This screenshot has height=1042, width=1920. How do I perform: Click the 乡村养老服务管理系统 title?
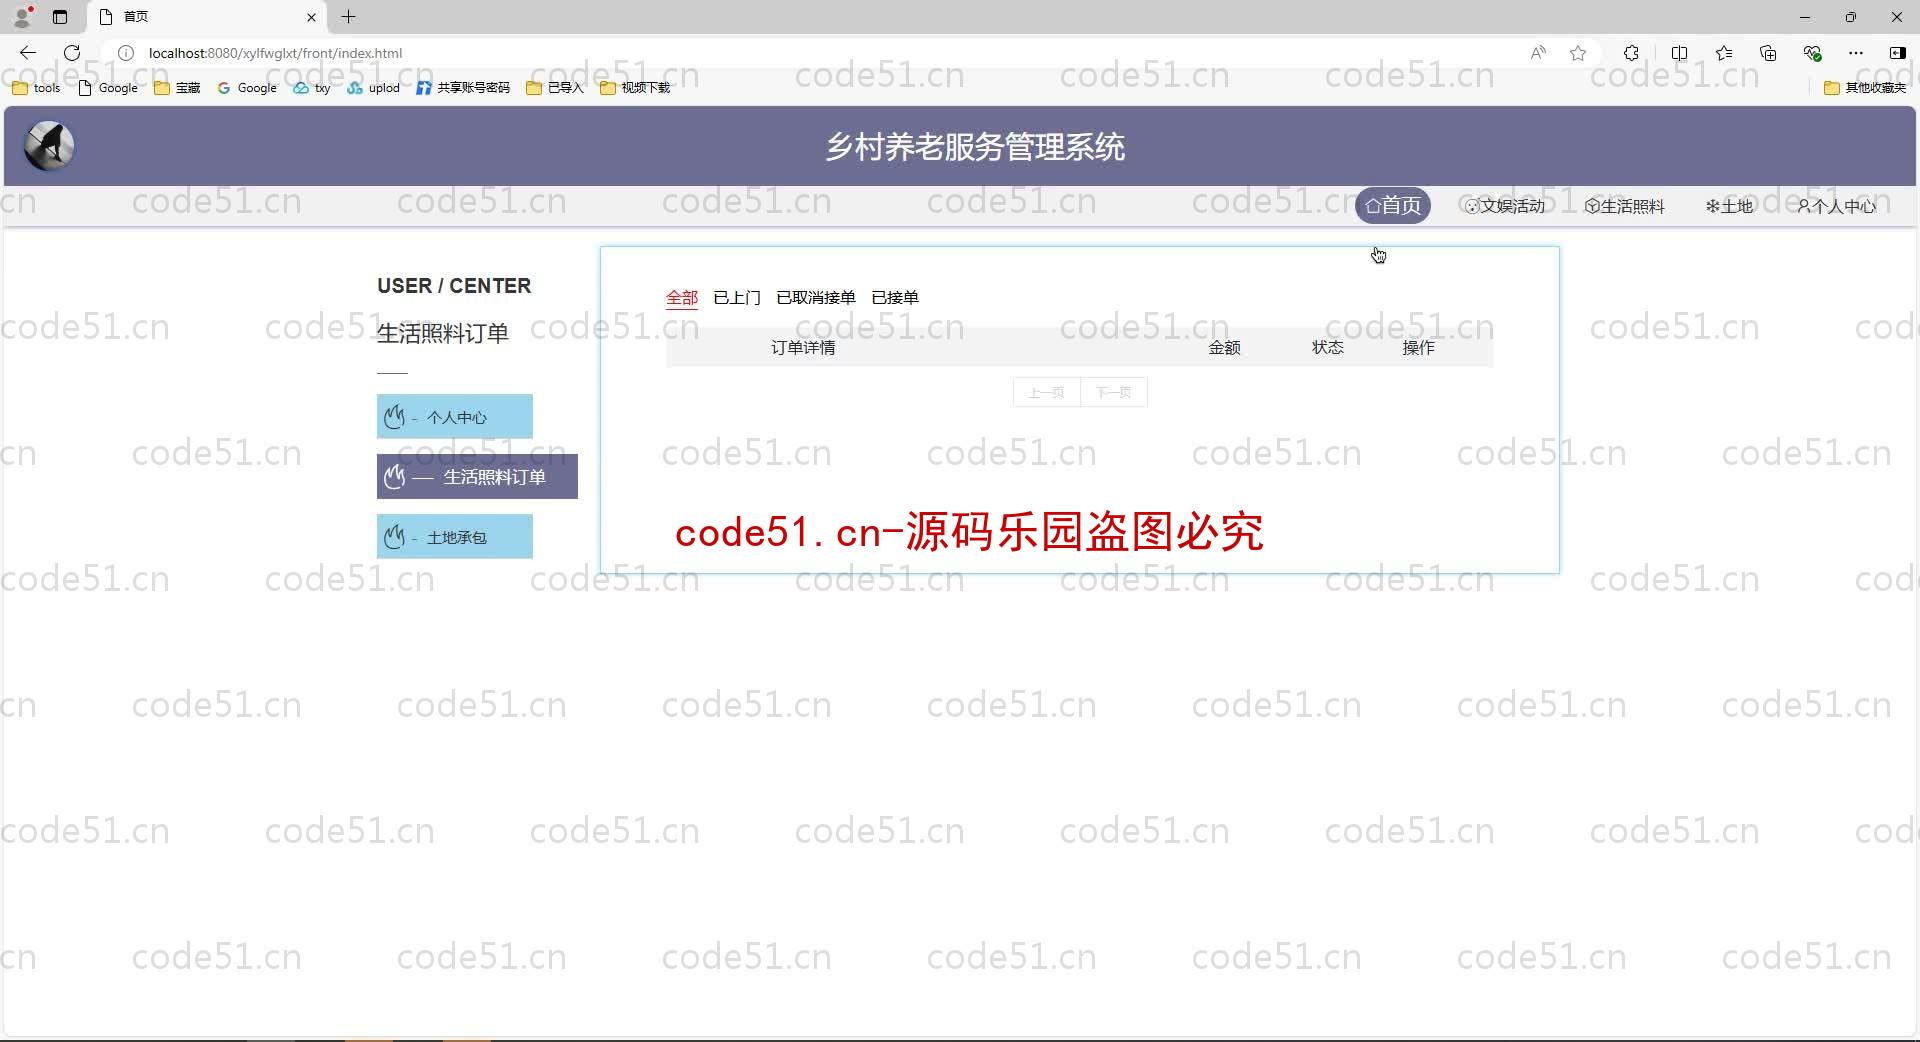tap(975, 147)
